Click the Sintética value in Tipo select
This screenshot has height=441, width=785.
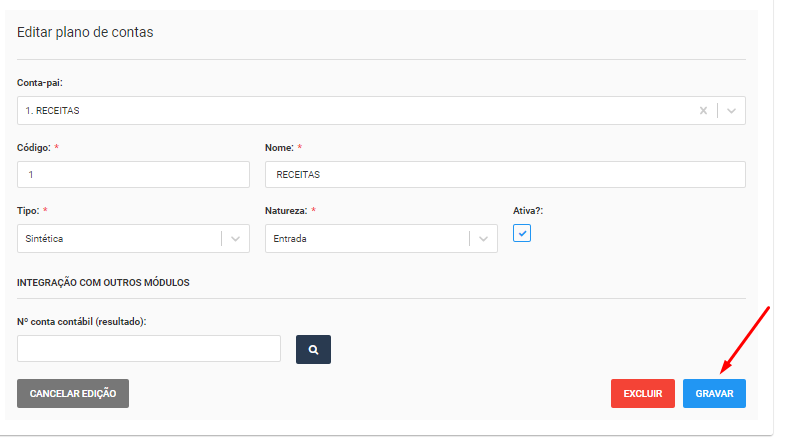[44, 239]
